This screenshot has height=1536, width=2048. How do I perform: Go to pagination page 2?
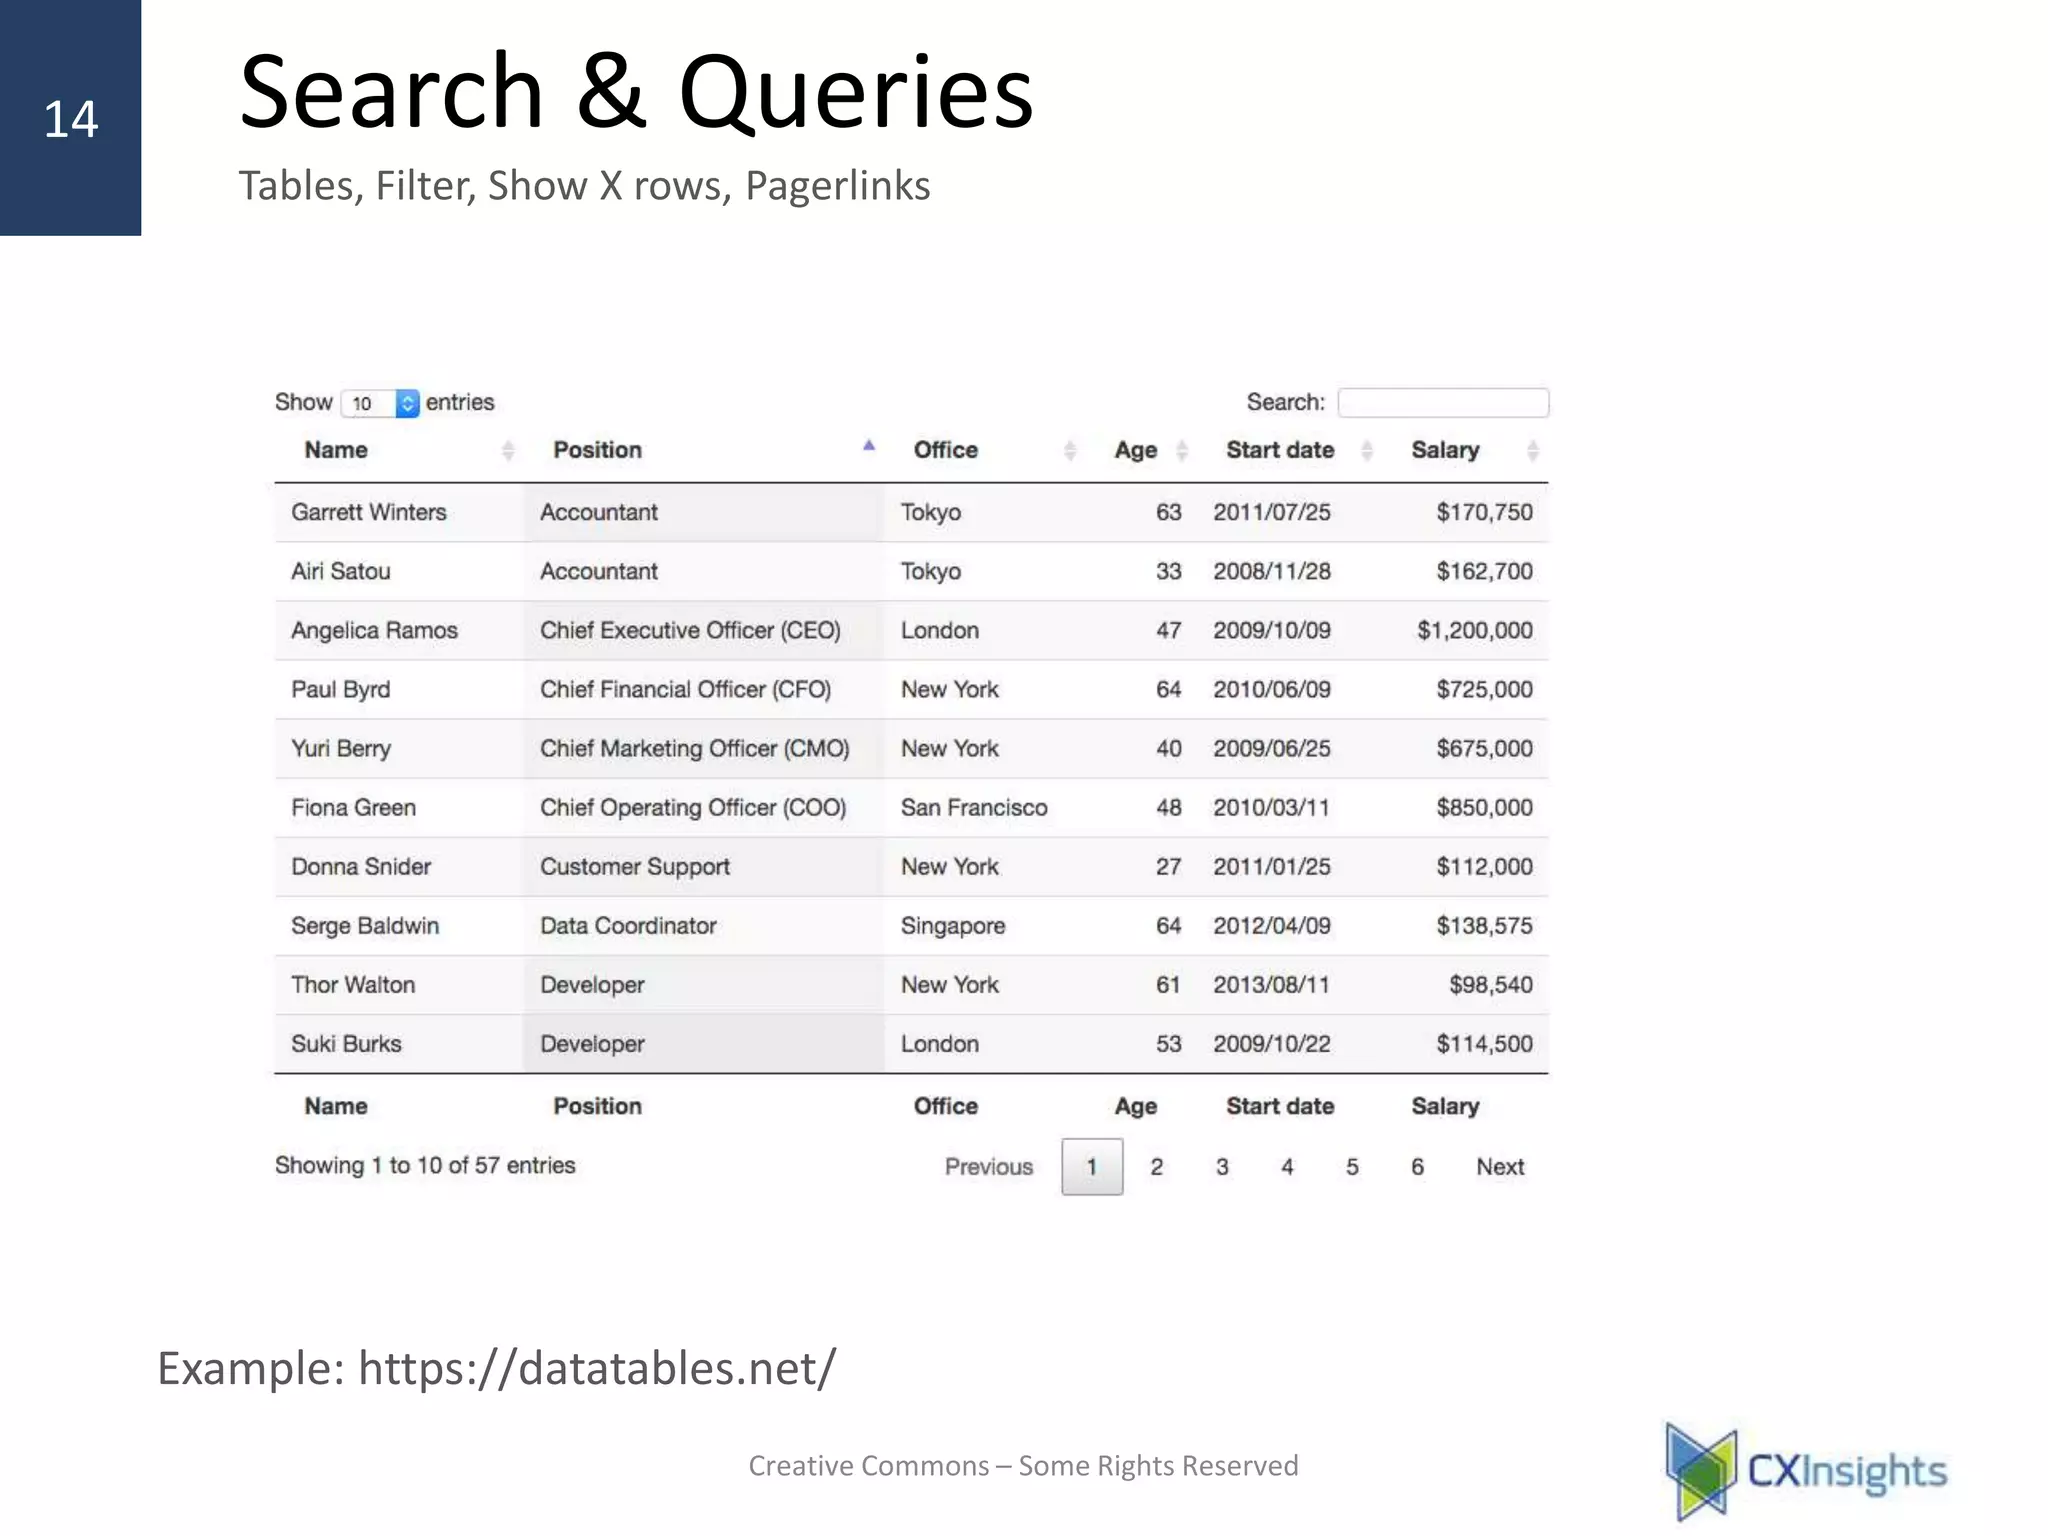(x=1157, y=1167)
